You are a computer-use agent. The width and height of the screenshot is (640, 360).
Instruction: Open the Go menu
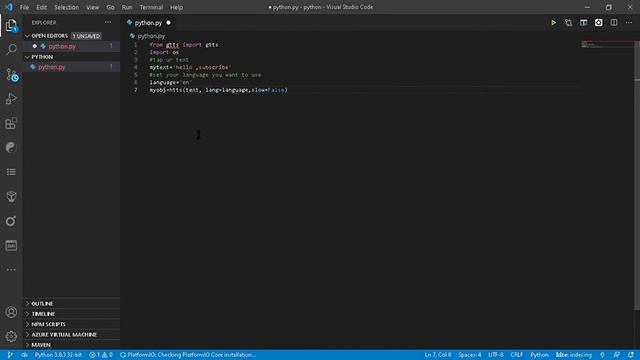(x=110, y=7)
